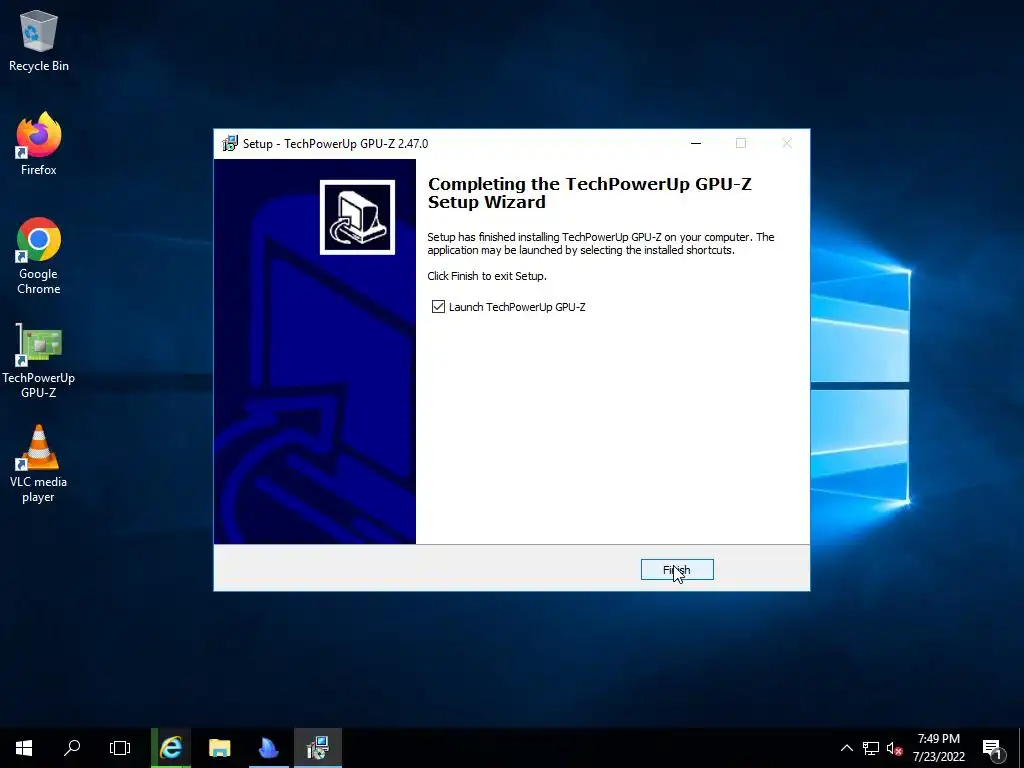
Task: Open network status tray icon
Action: point(871,748)
